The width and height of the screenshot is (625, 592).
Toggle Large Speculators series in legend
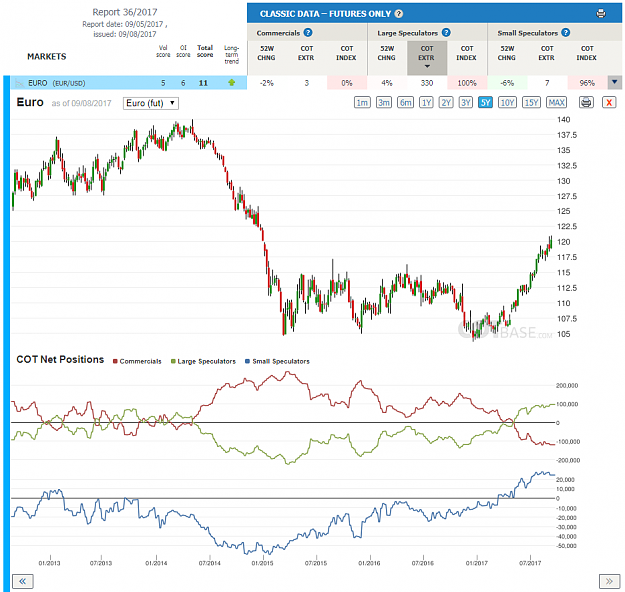(x=203, y=361)
